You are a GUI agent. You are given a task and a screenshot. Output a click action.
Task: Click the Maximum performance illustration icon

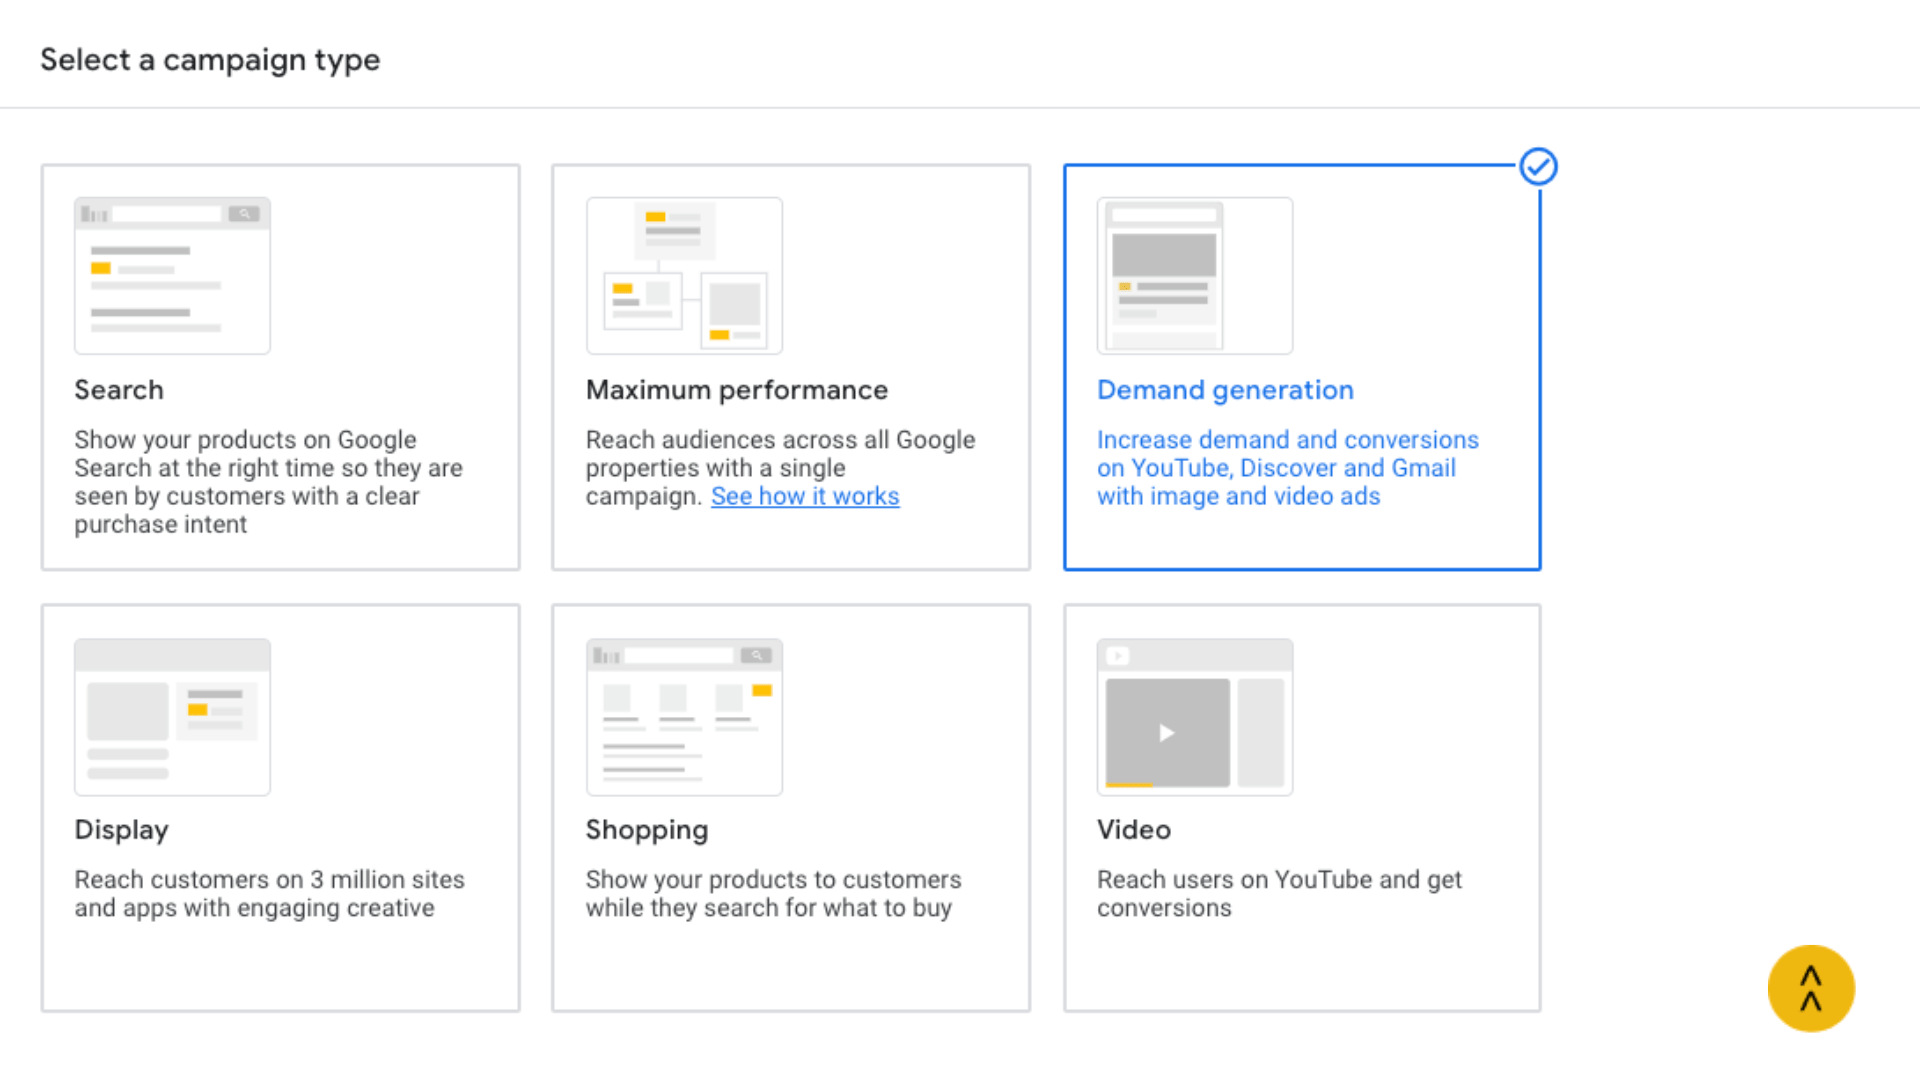(x=684, y=276)
